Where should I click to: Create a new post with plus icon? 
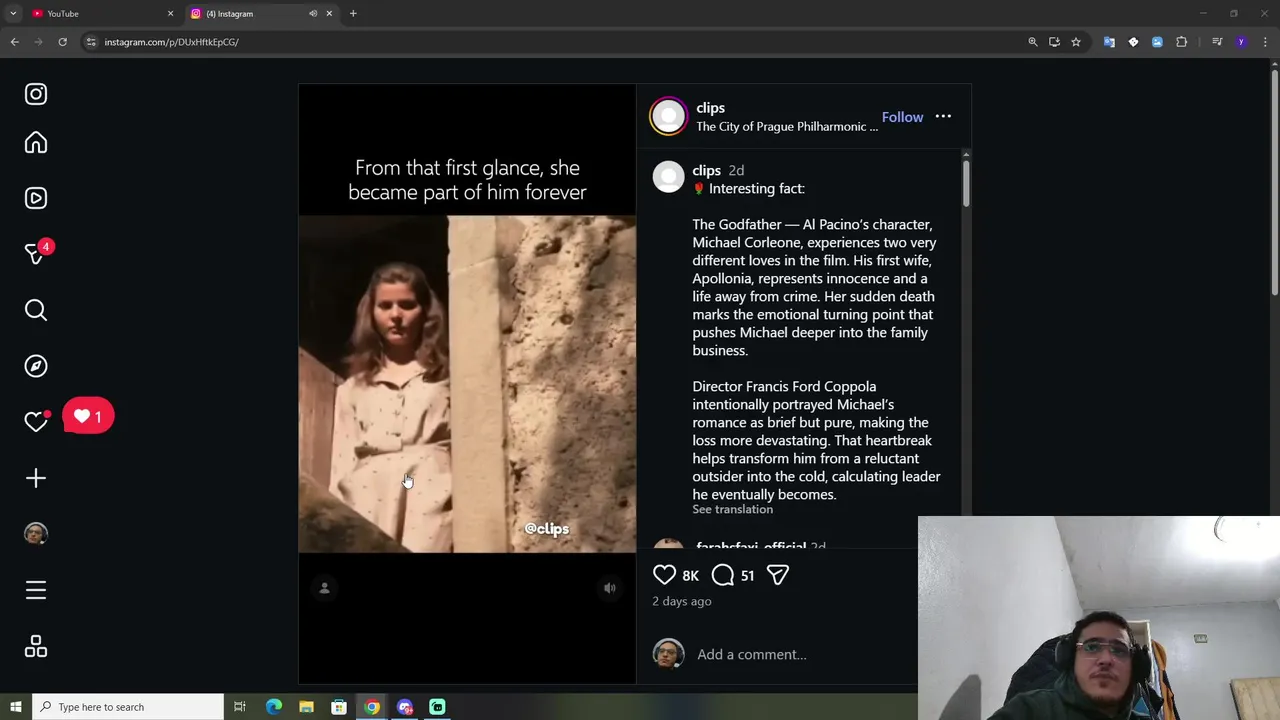pyautogui.click(x=36, y=478)
